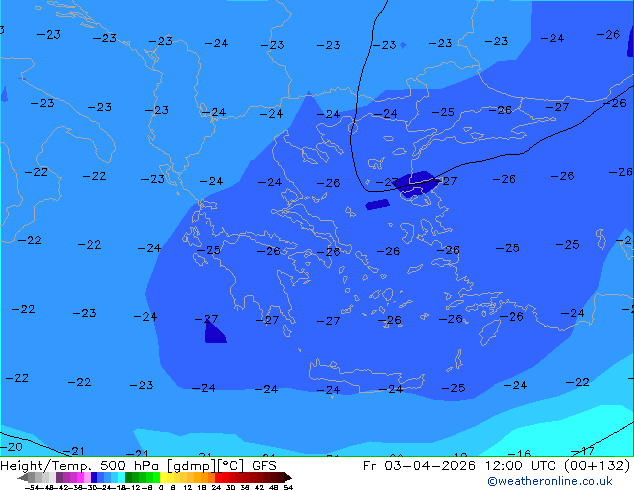Screen dimensions: 634x490
Task: Click the 12:00 UTC time label
Action: (x=522, y=466)
